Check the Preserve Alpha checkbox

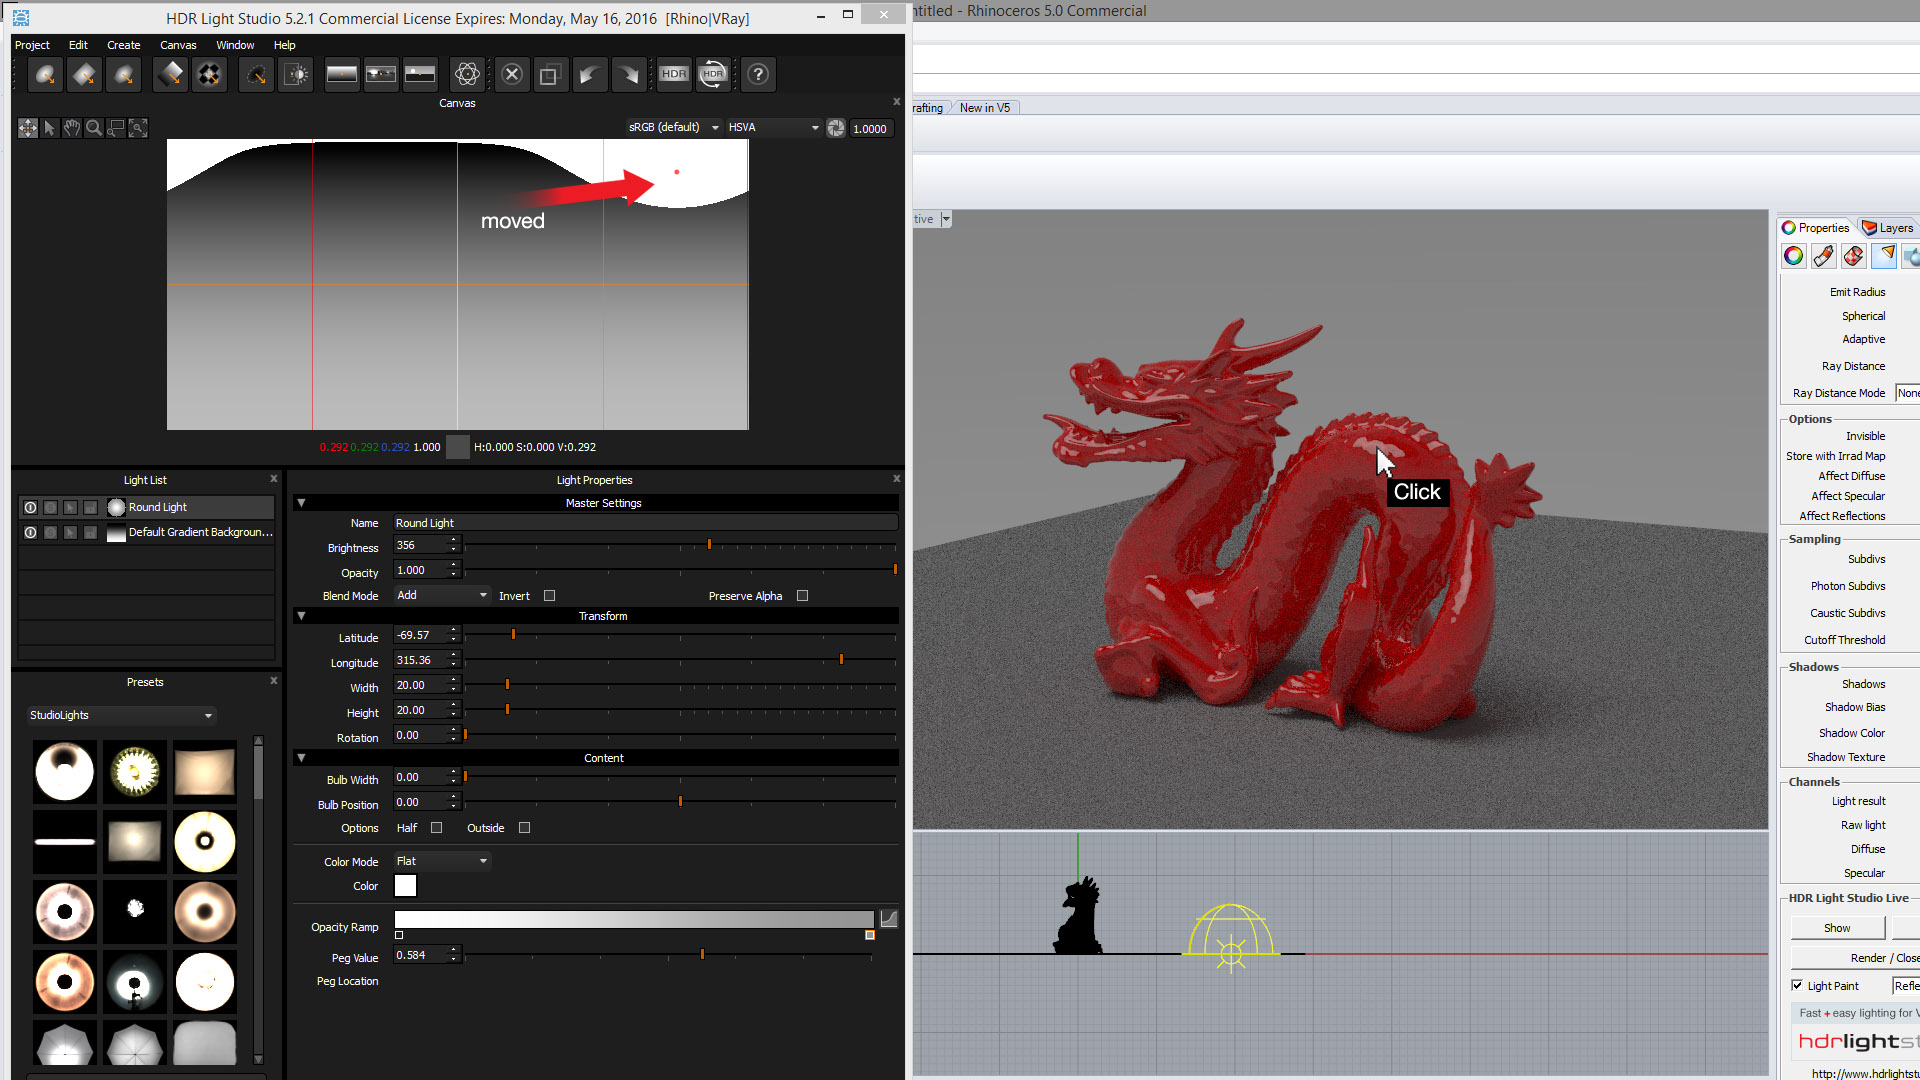point(802,596)
